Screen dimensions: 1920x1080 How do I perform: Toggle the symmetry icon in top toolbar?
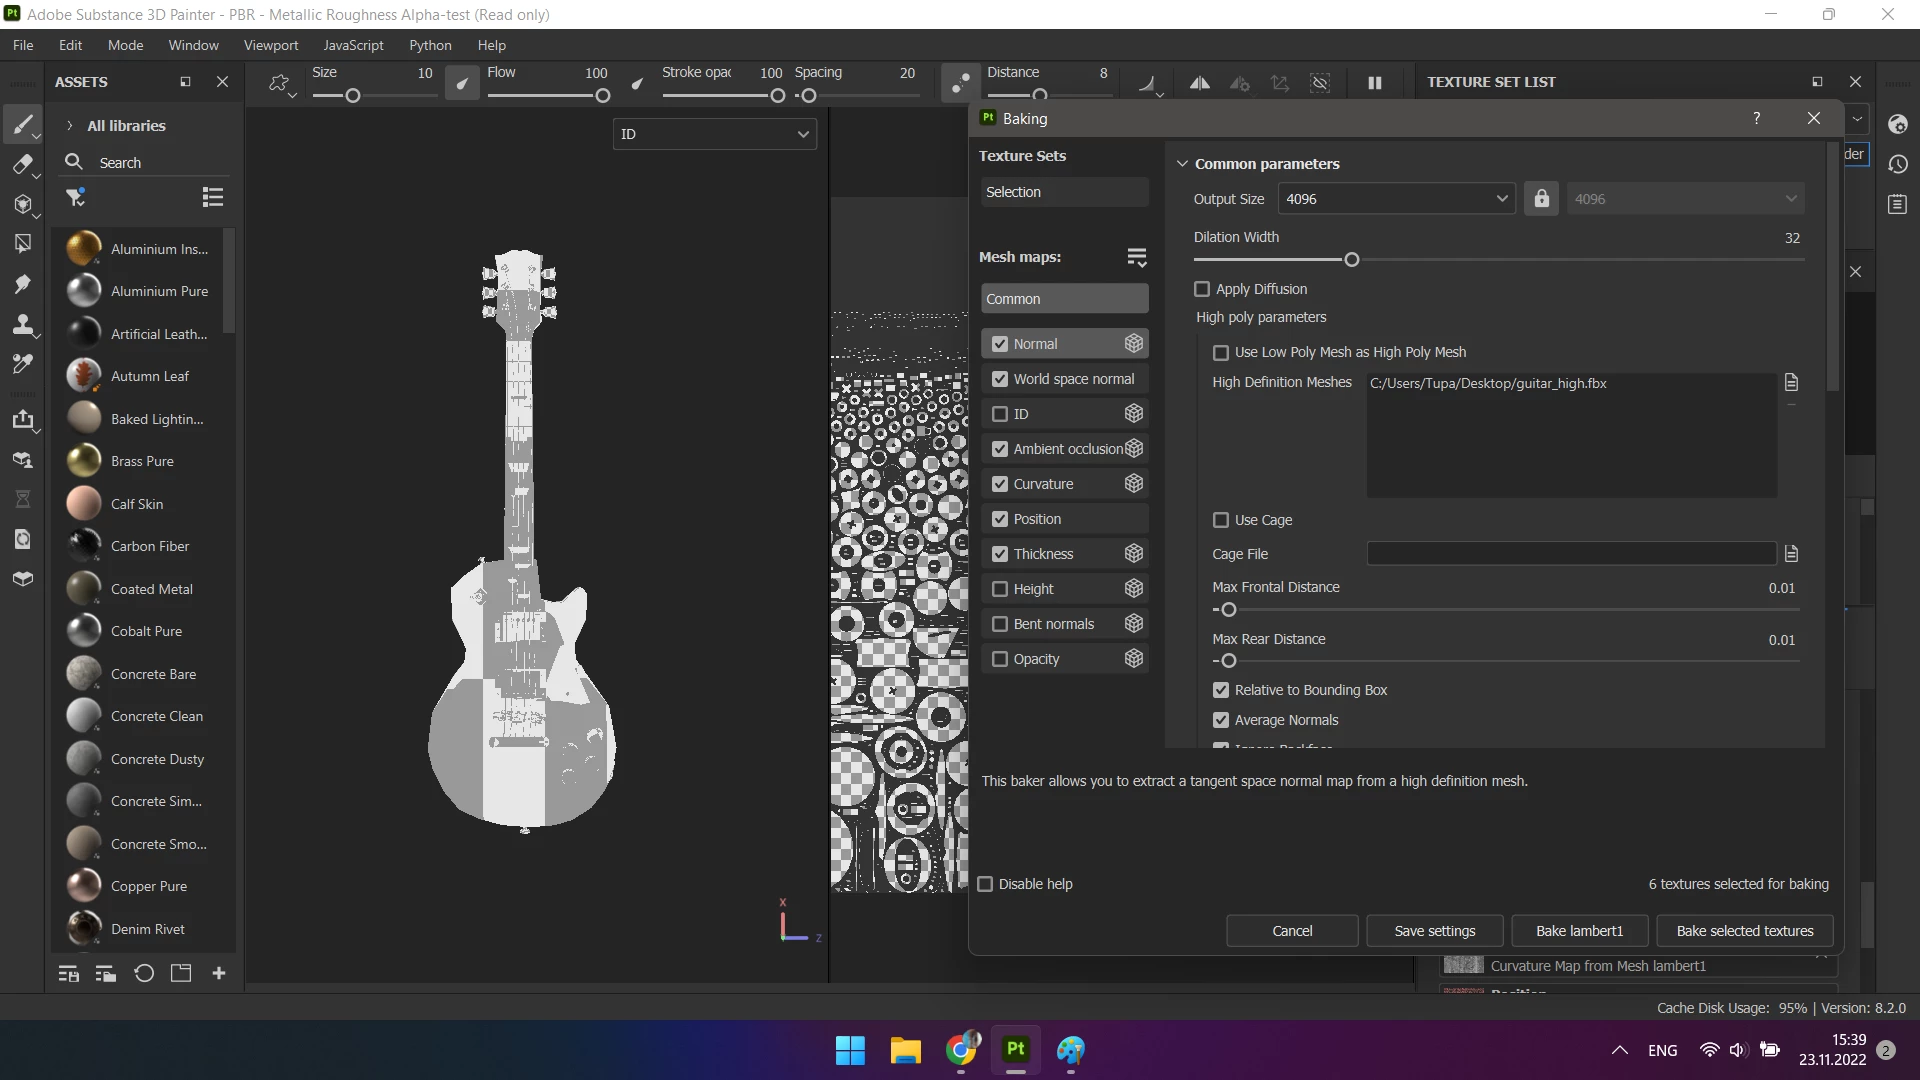pos(1199,83)
